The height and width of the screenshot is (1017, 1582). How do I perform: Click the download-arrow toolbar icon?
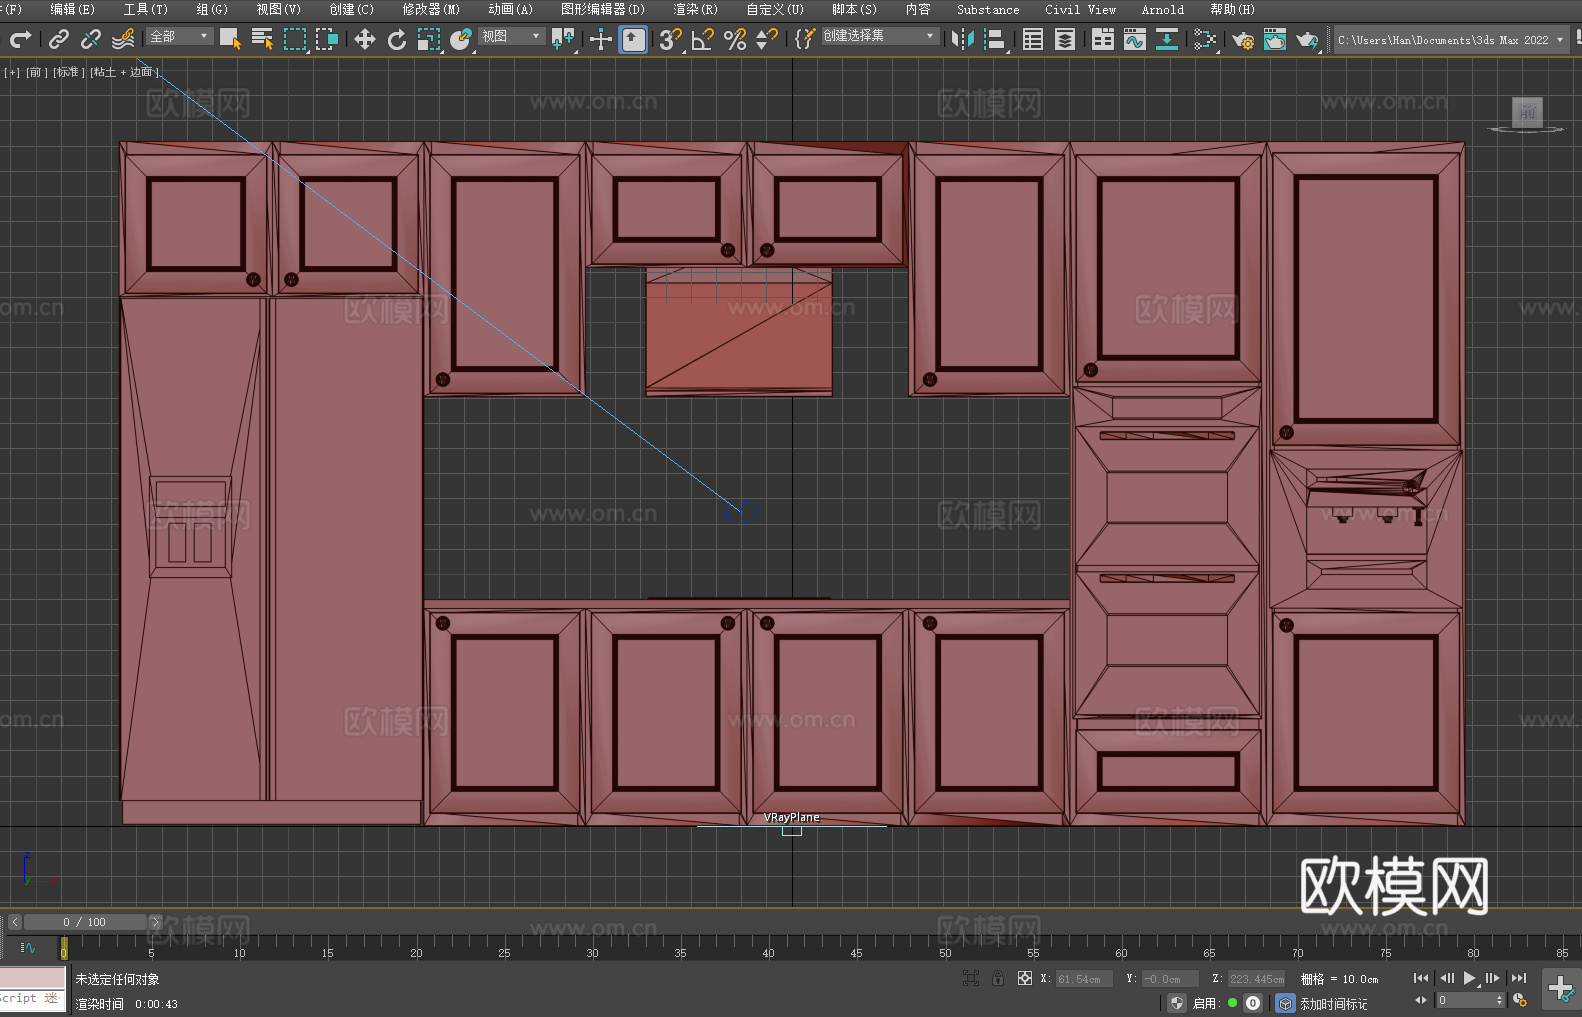tap(1167, 39)
